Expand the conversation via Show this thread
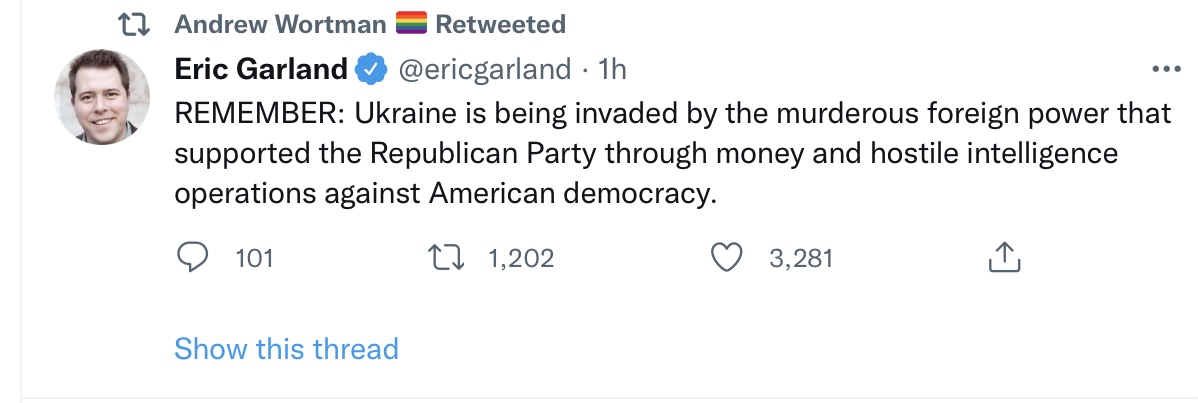Screen dimensions: 1198x403 (287, 349)
